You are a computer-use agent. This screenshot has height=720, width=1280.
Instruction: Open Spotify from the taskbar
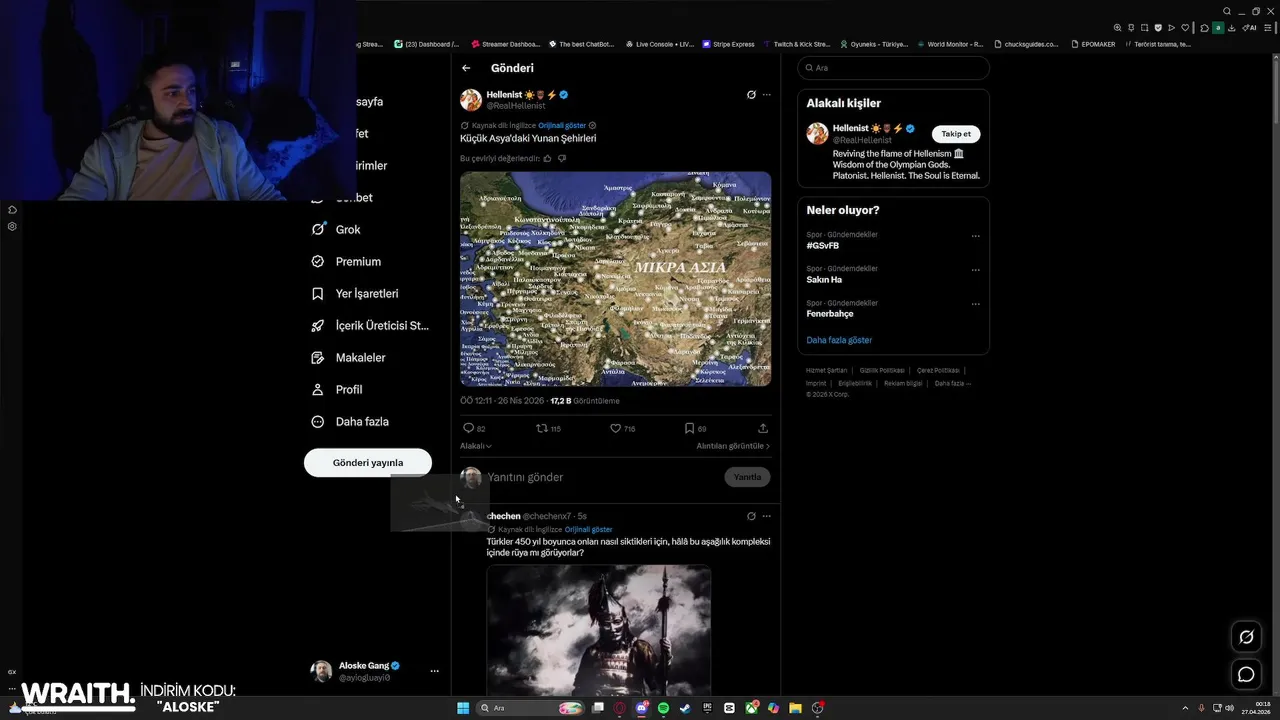point(663,708)
